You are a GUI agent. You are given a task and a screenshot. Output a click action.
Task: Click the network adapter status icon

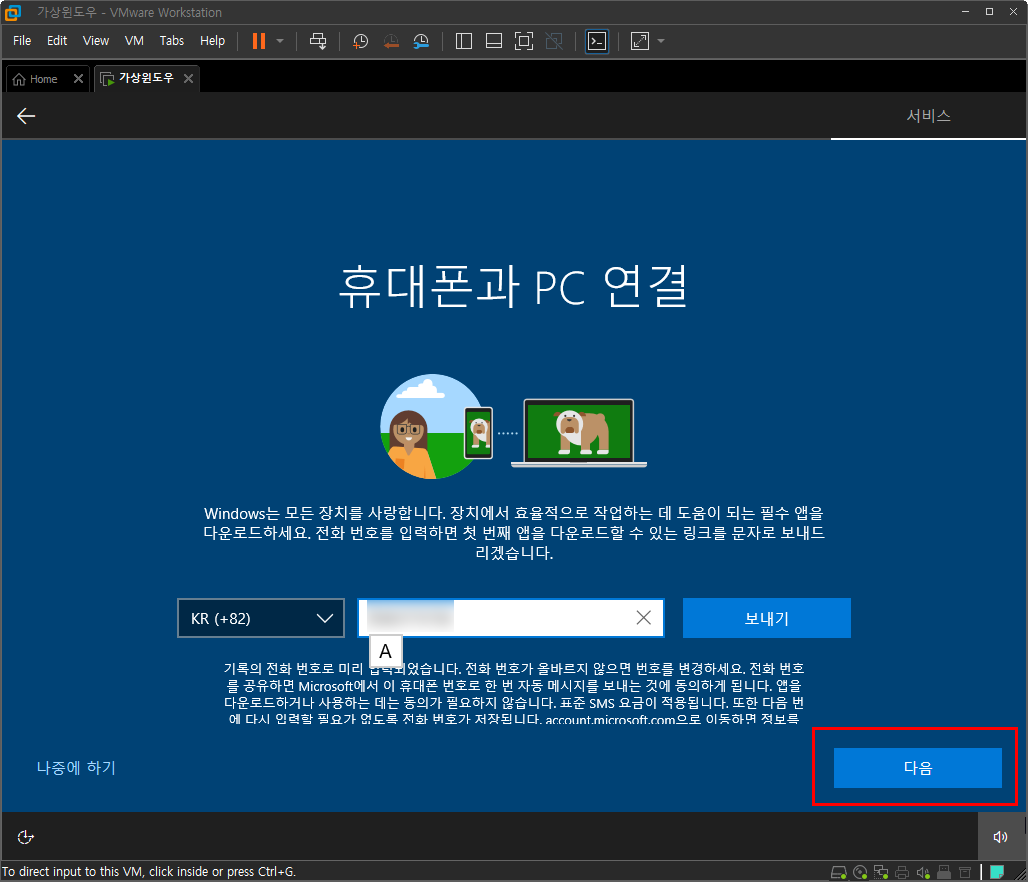click(x=881, y=872)
